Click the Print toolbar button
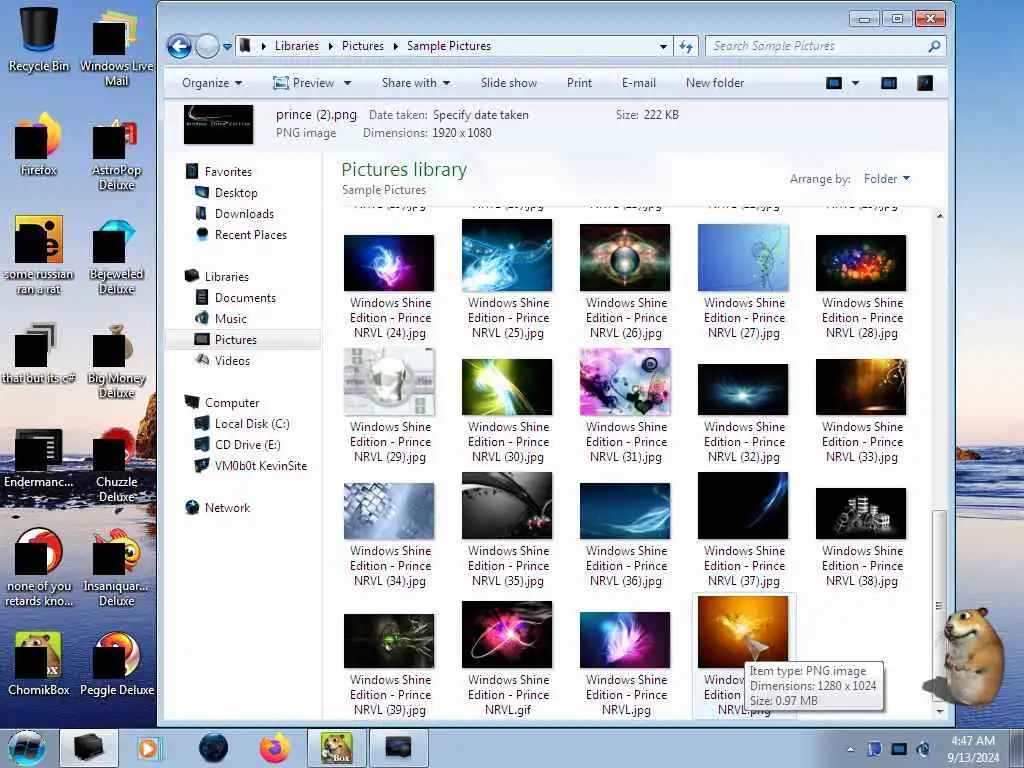The image size is (1024, 768). [x=579, y=83]
